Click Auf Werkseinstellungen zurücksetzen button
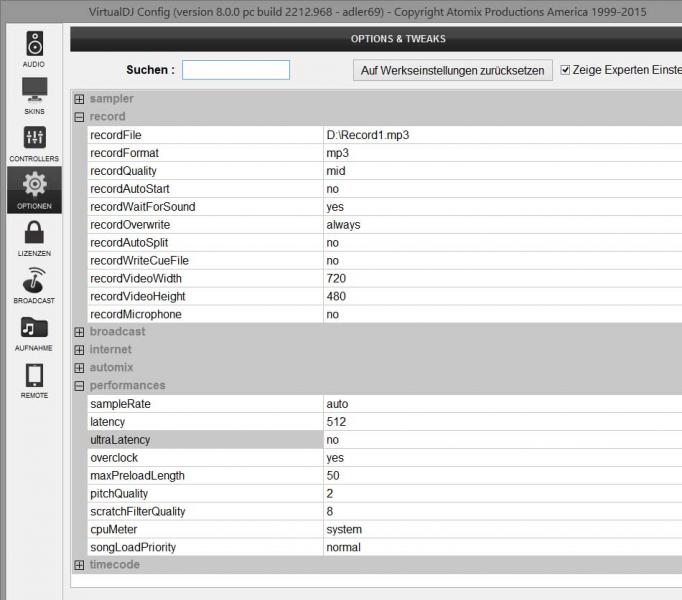The height and width of the screenshot is (600, 682). [x=453, y=70]
